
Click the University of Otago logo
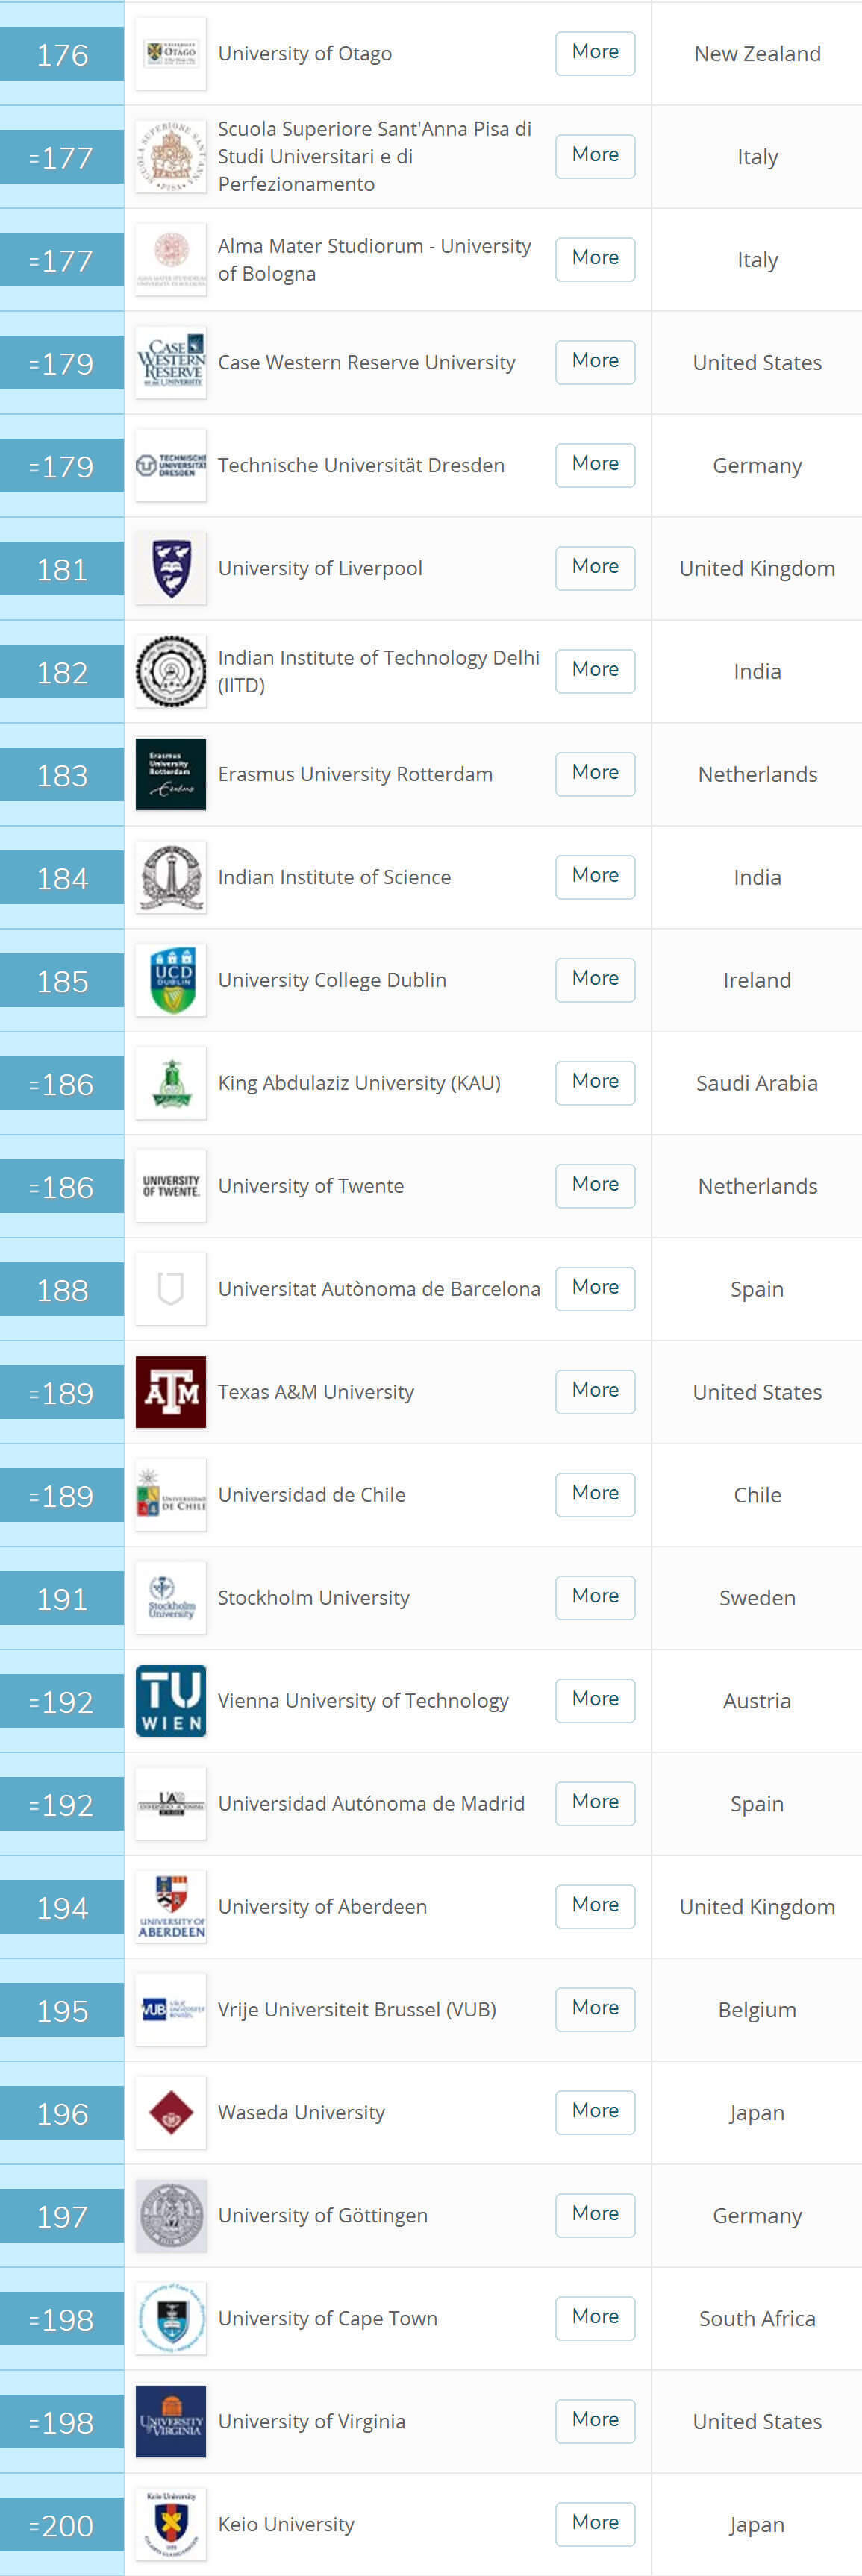pos(171,53)
